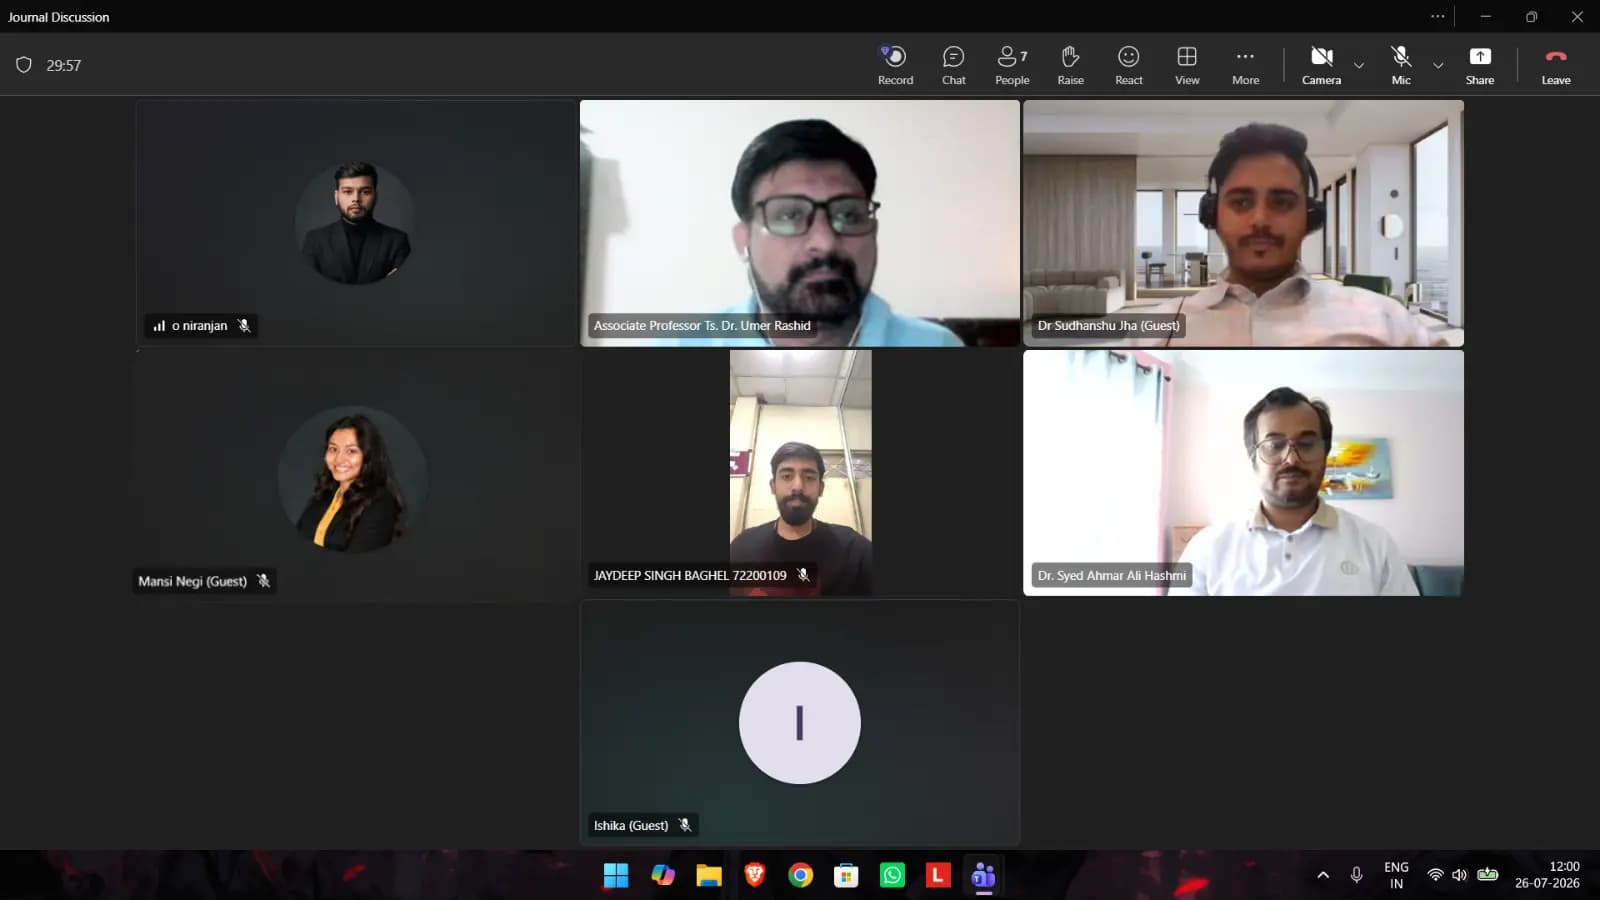Expand camera options chevron
This screenshot has height=900, width=1600.
[x=1359, y=65]
